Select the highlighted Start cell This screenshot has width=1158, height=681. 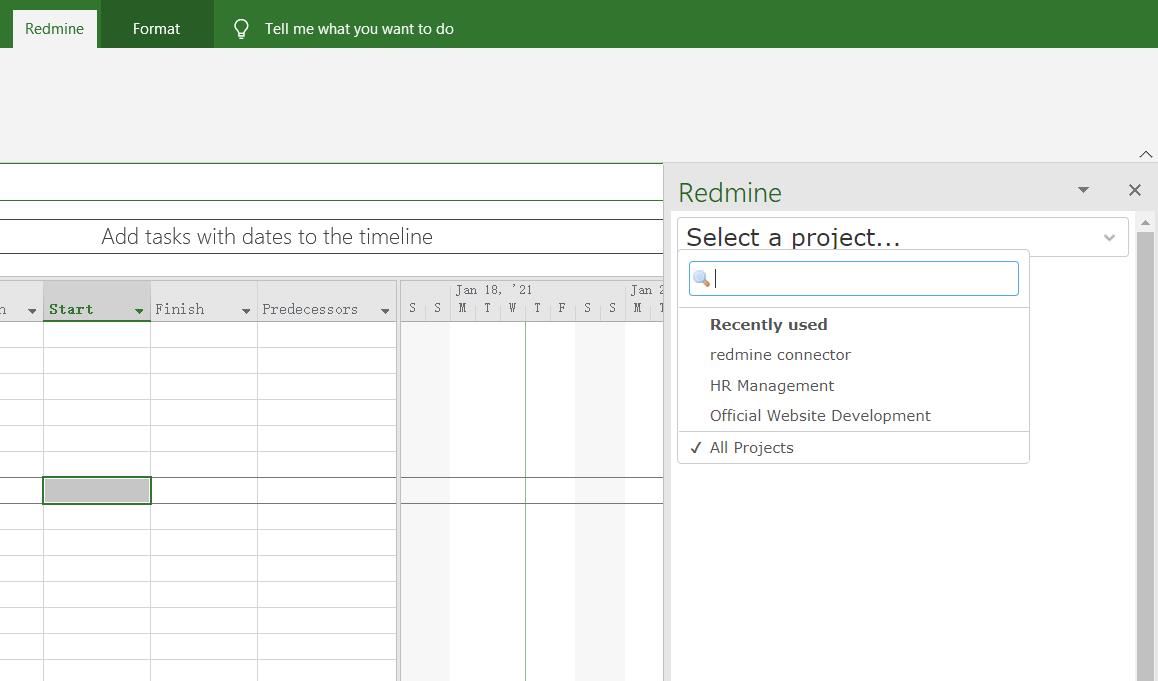pos(97,490)
